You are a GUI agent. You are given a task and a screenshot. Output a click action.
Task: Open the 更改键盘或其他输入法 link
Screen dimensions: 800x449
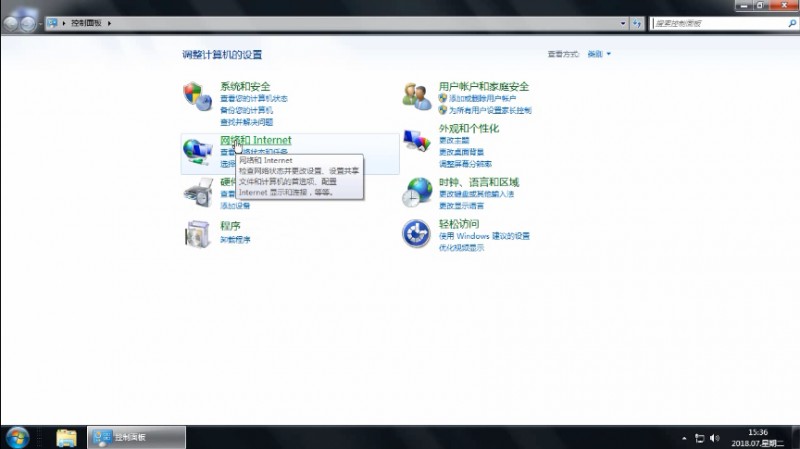click(477, 193)
